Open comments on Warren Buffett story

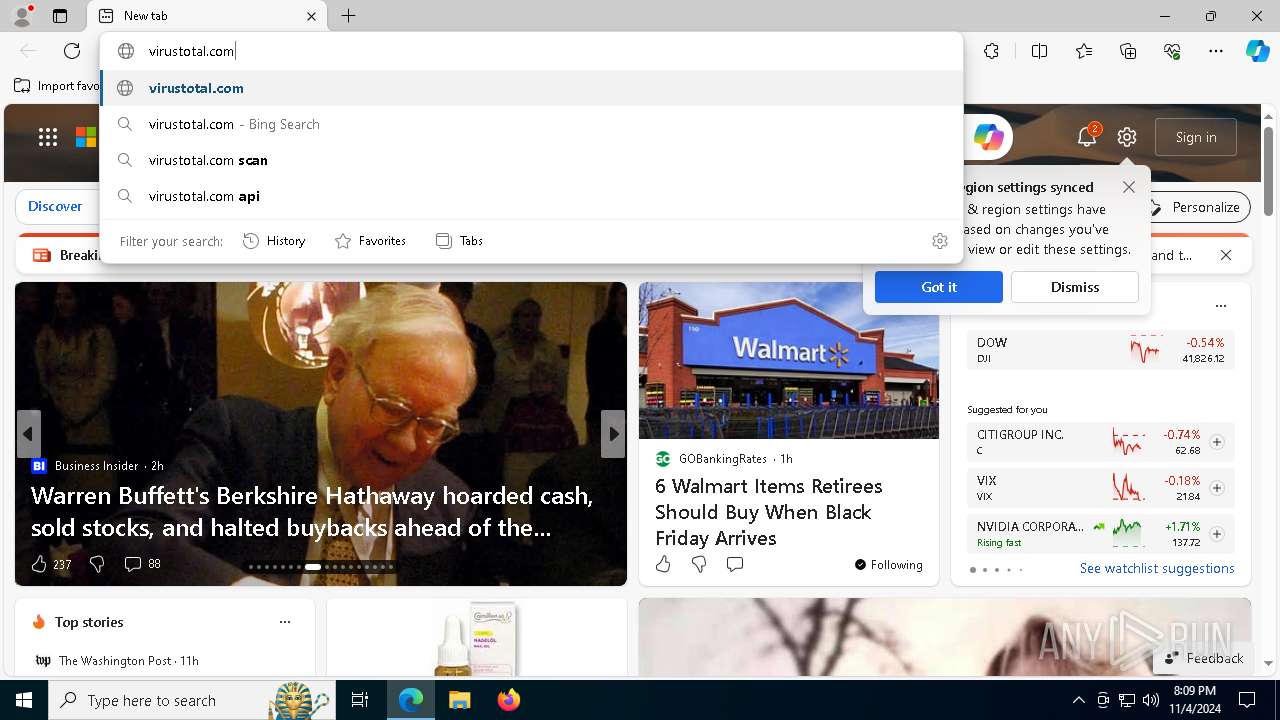(132, 564)
